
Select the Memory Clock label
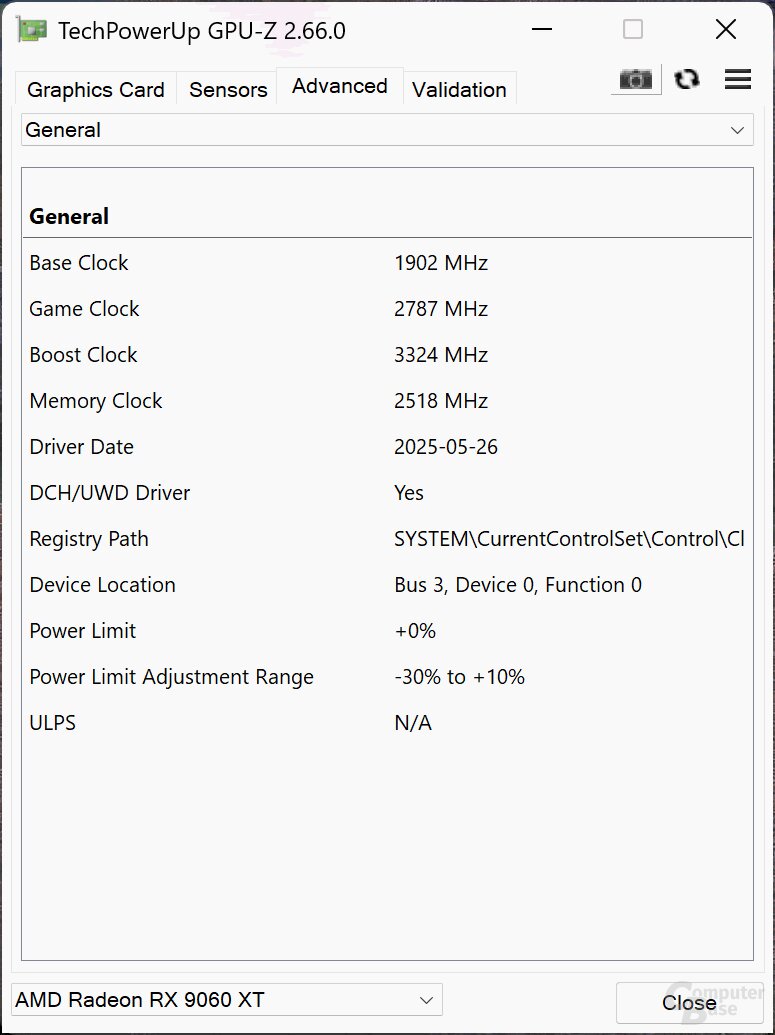(96, 401)
